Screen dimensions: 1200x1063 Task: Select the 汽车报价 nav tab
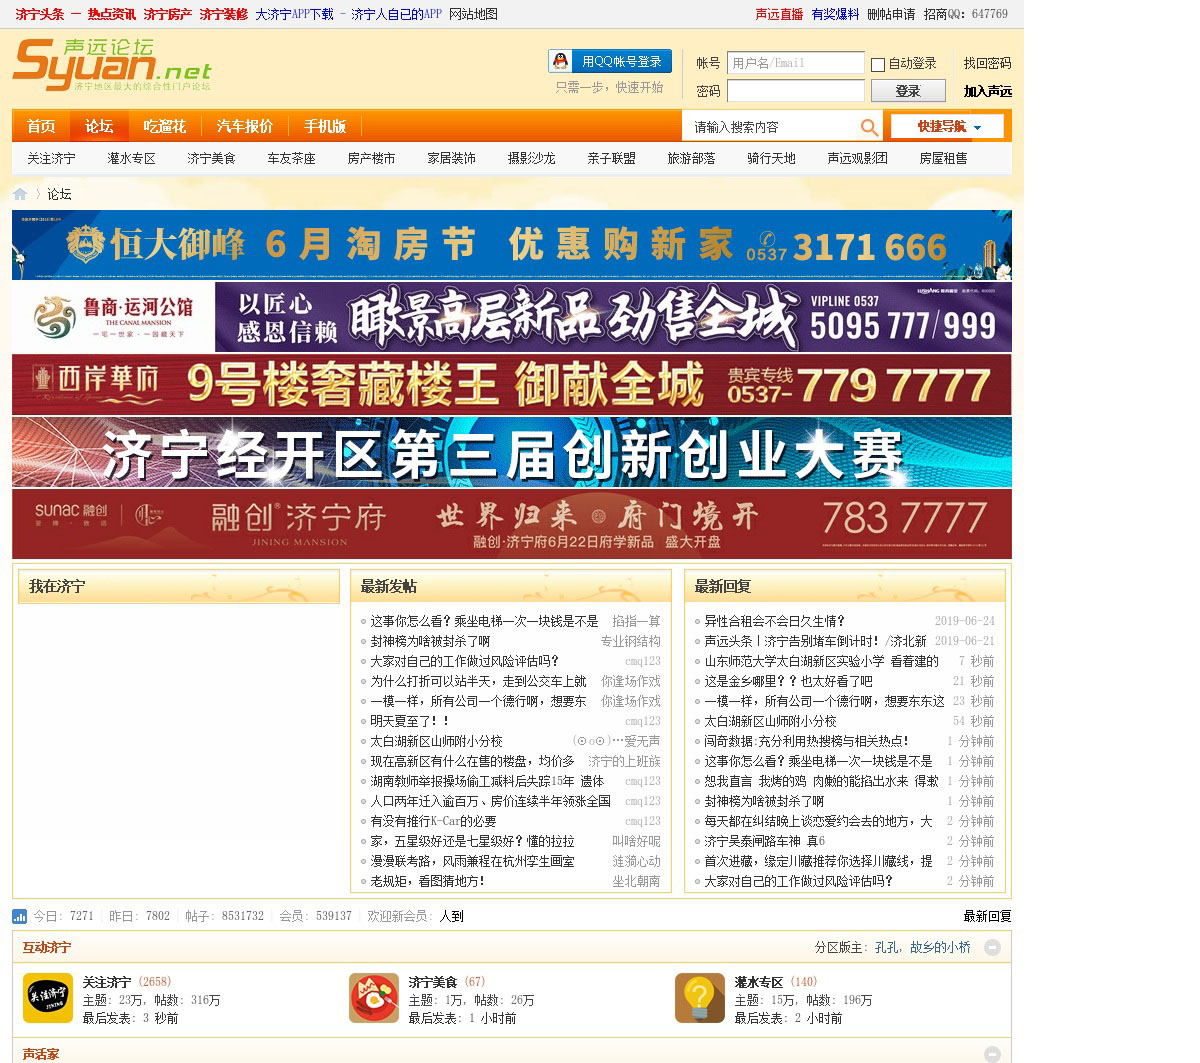245,126
